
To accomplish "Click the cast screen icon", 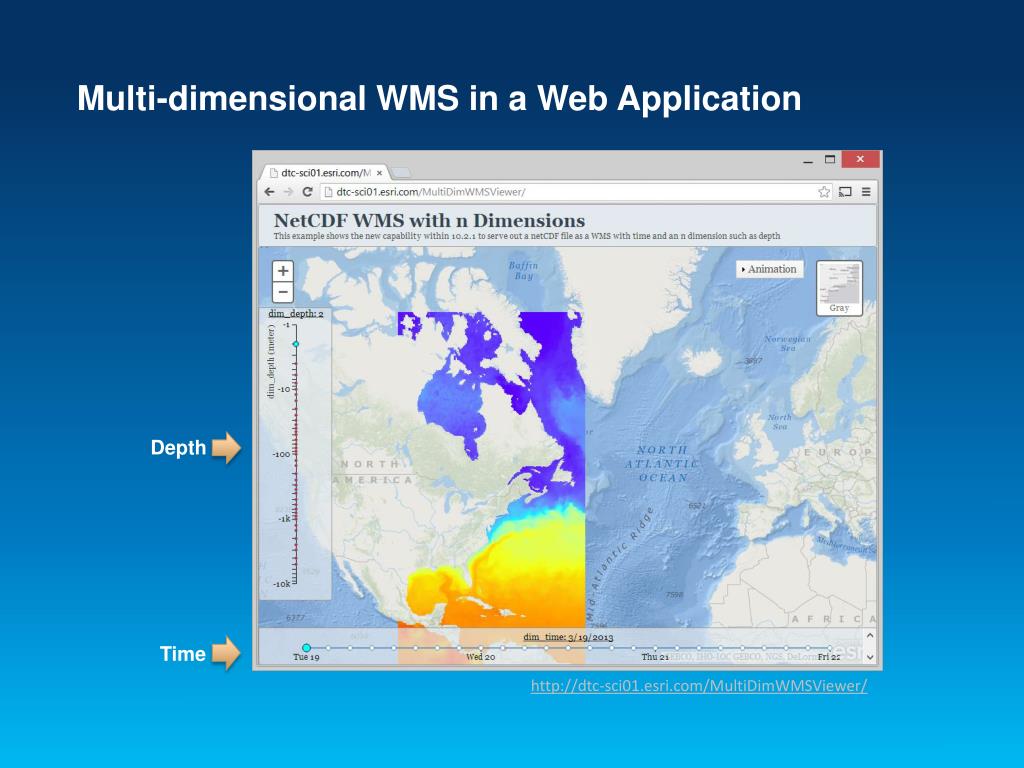I will pos(845,192).
